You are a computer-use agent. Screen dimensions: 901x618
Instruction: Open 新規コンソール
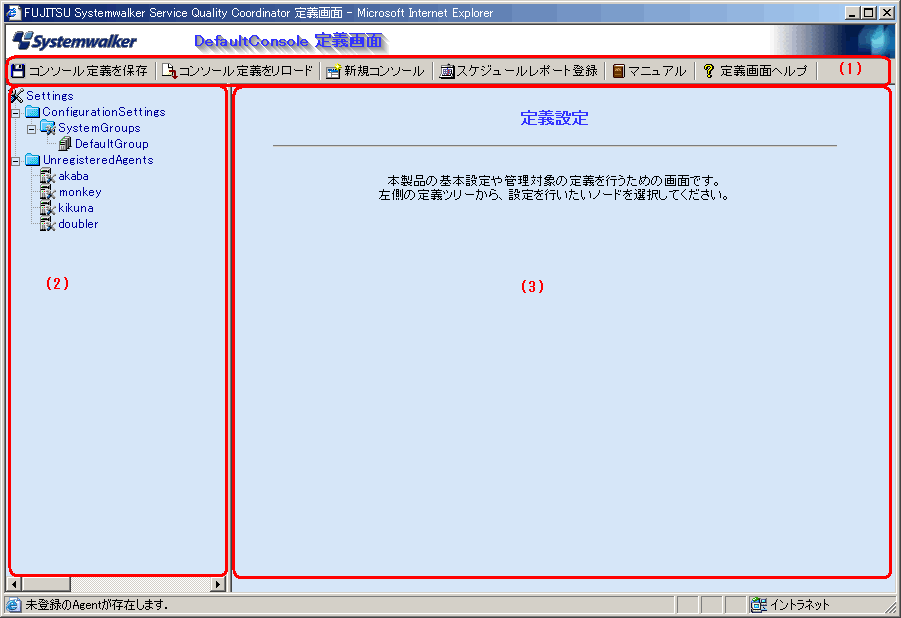click(x=384, y=71)
